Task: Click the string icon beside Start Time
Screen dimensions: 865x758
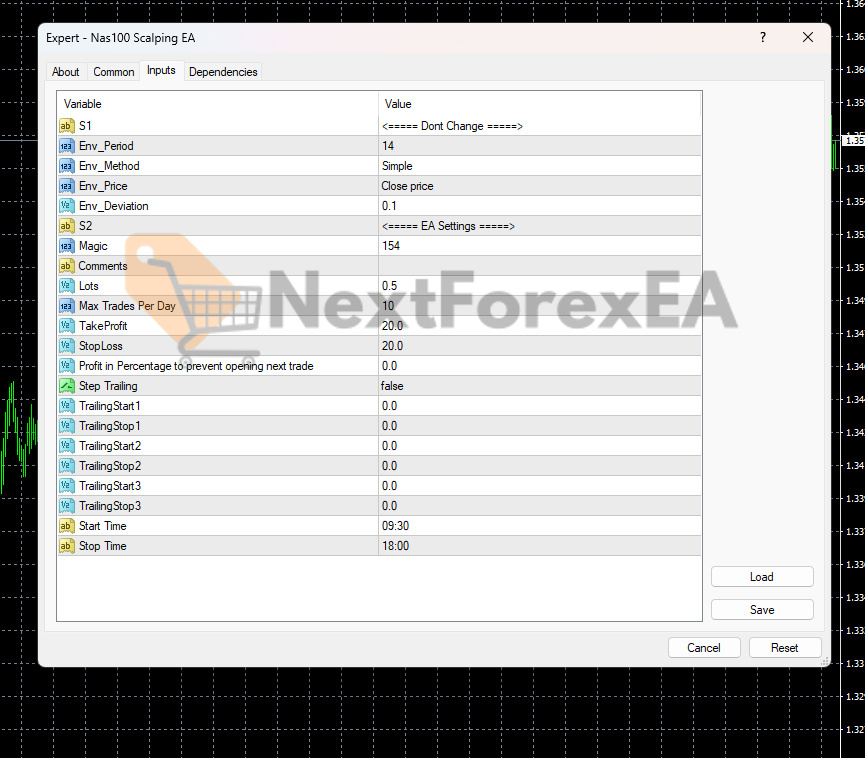Action: pos(67,526)
